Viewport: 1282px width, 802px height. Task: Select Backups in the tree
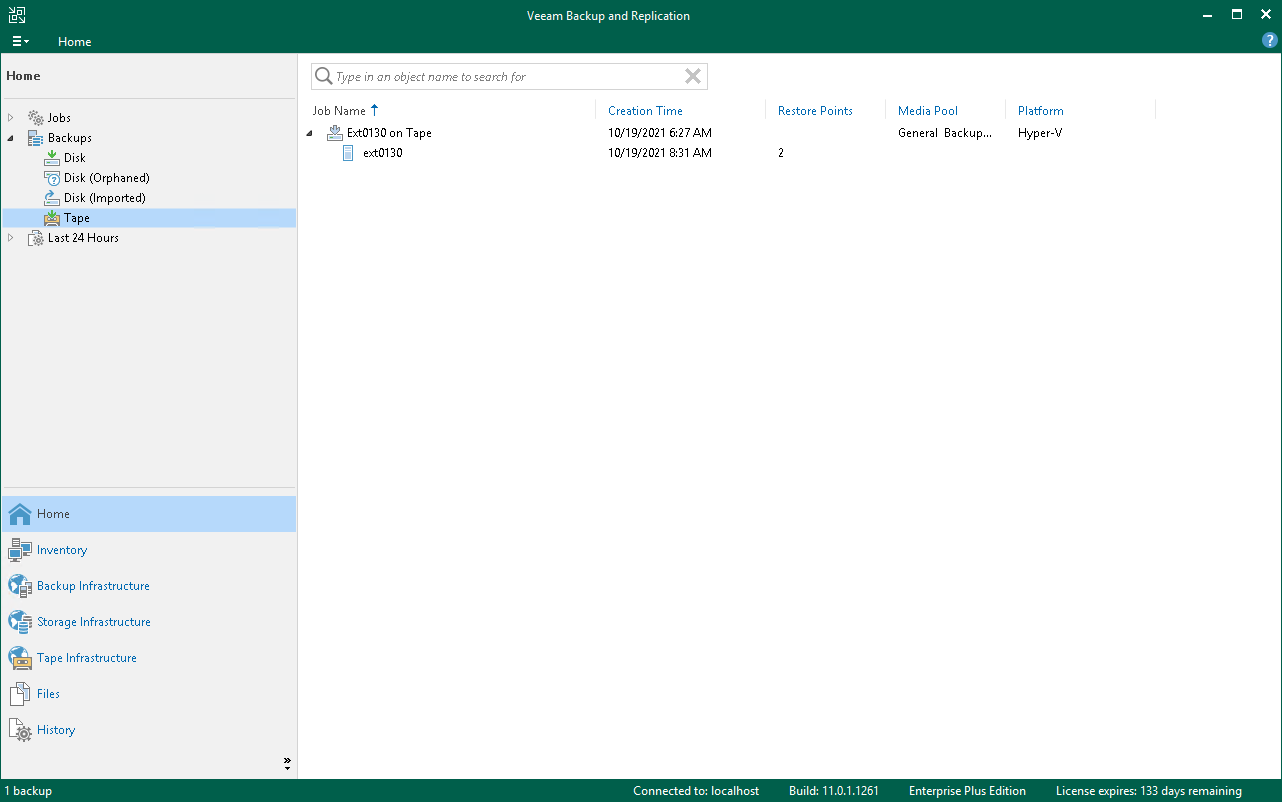pyautogui.click(x=70, y=138)
